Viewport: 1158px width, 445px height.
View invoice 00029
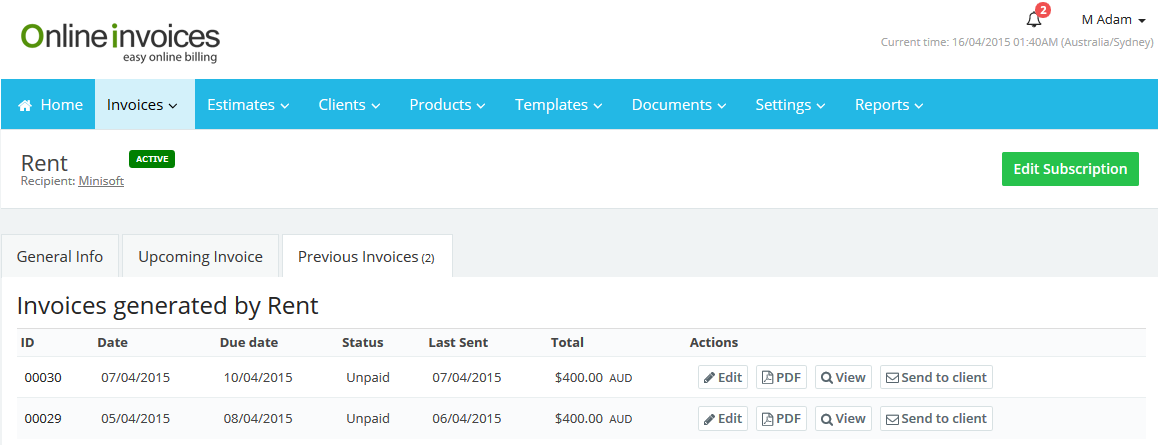point(843,419)
